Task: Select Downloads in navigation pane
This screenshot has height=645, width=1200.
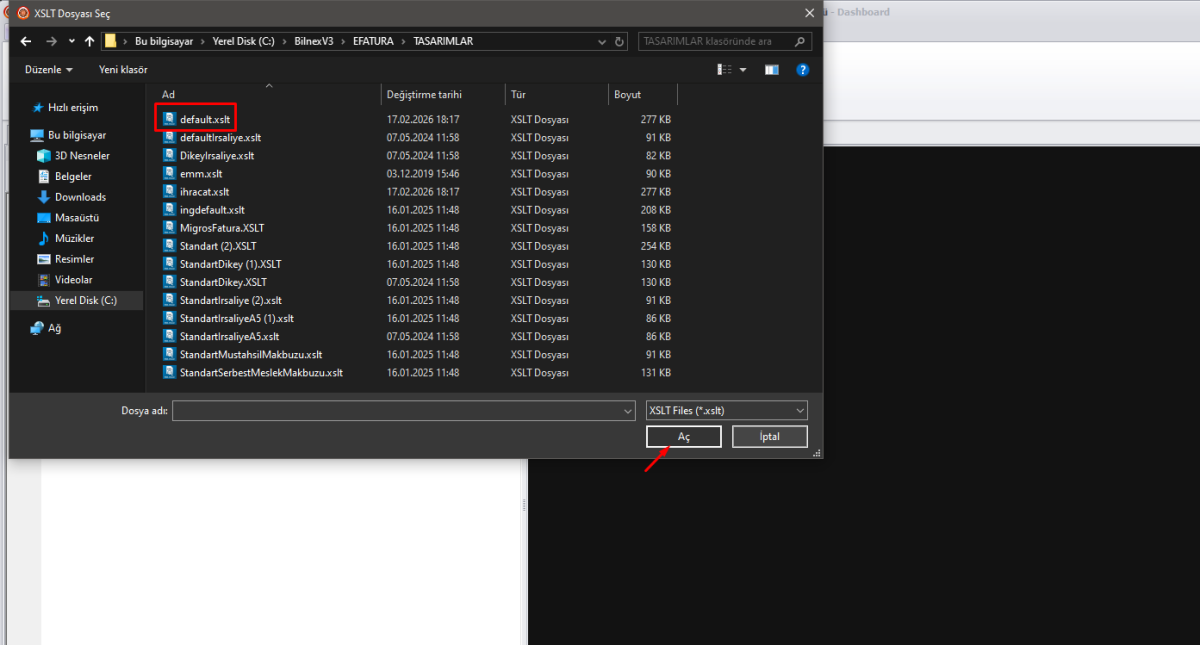Action: coord(80,197)
